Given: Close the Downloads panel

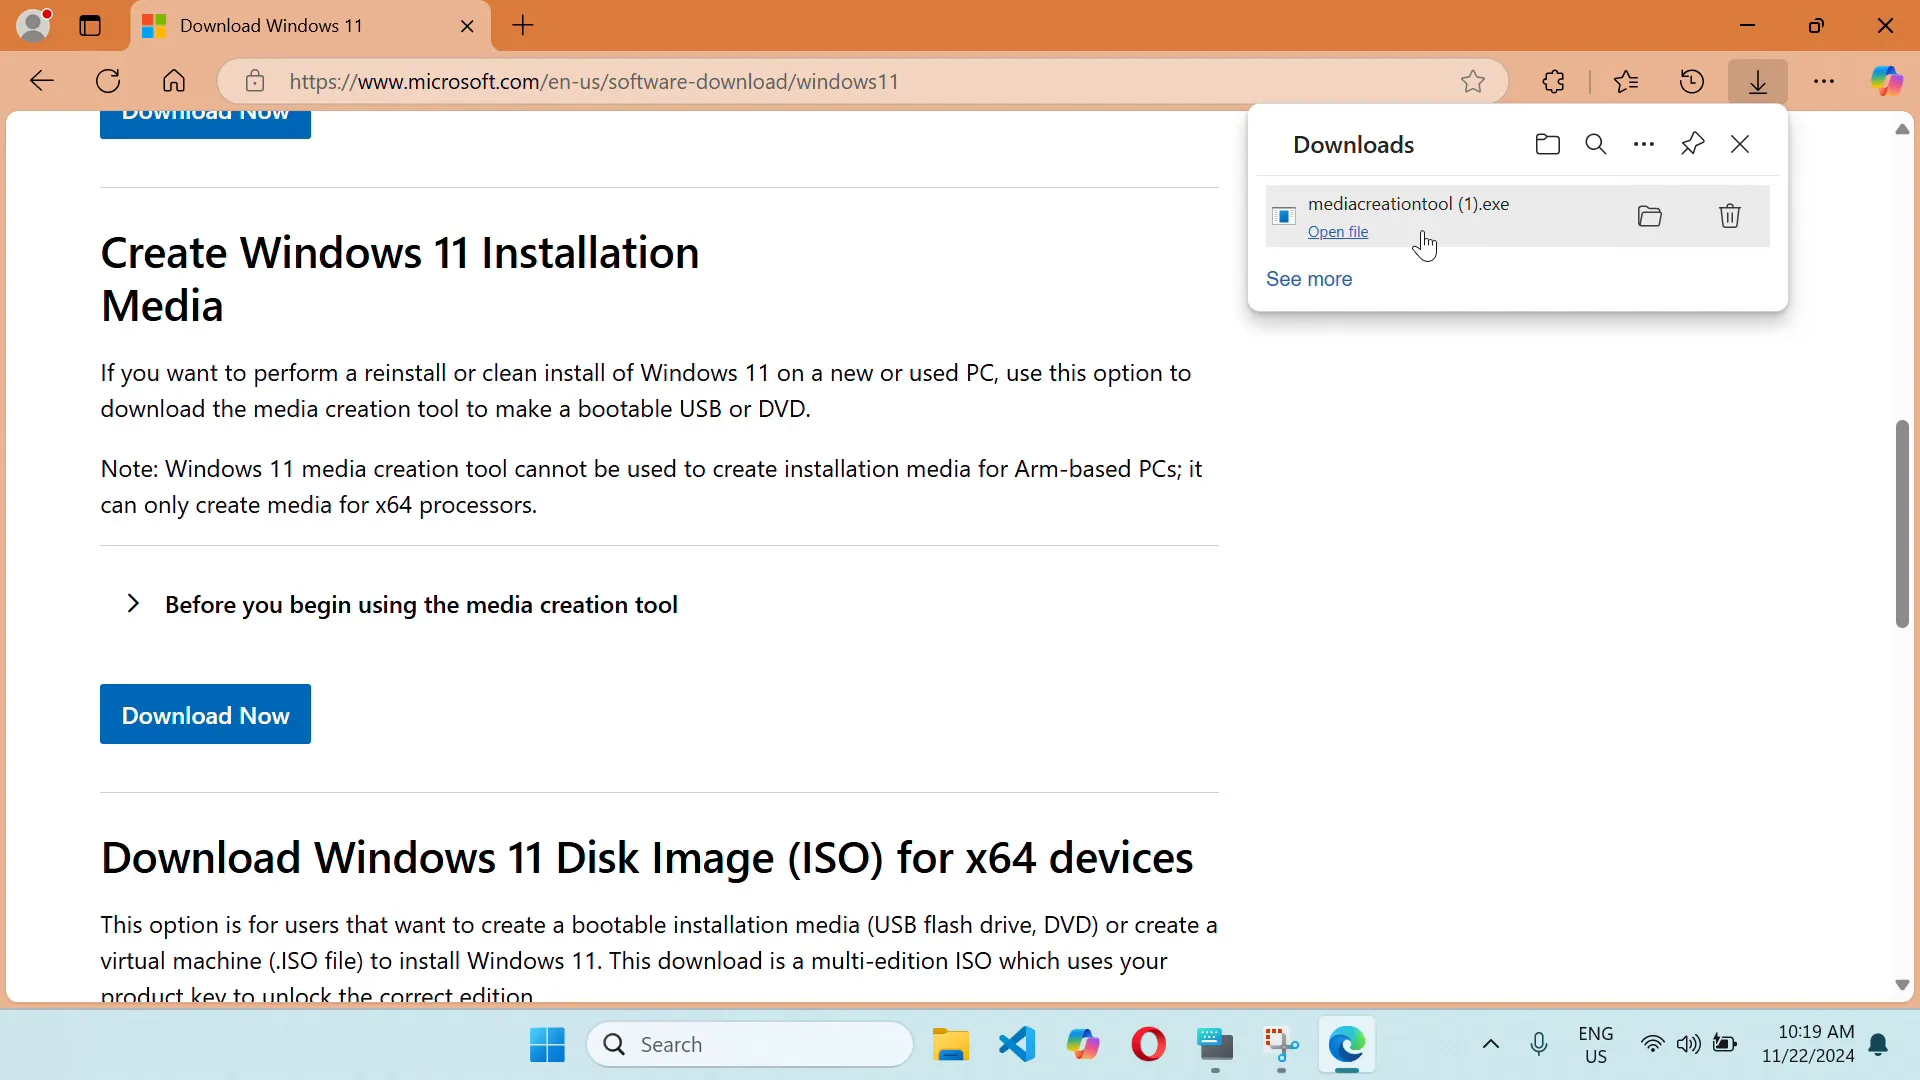Looking at the screenshot, I should [x=1741, y=142].
